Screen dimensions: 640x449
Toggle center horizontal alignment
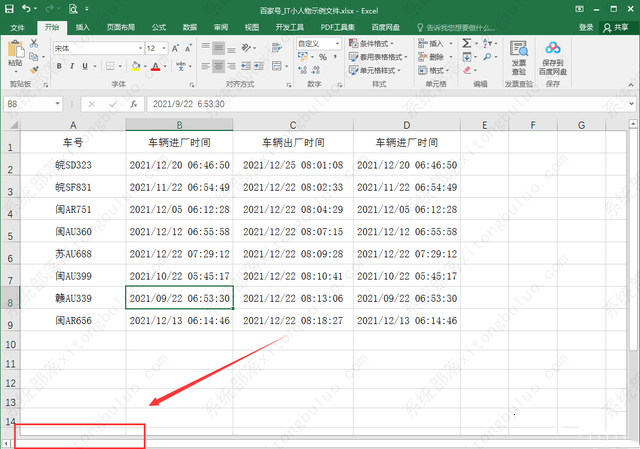pyautogui.click(x=218, y=66)
